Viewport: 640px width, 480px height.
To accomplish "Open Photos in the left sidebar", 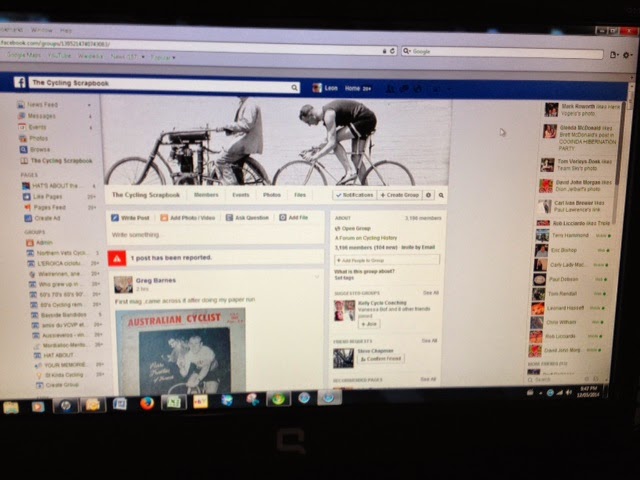I will point(38,138).
